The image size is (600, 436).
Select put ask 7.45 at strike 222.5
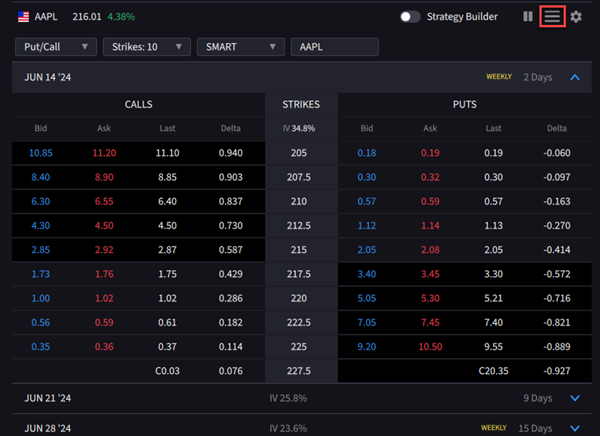[x=430, y=322]
